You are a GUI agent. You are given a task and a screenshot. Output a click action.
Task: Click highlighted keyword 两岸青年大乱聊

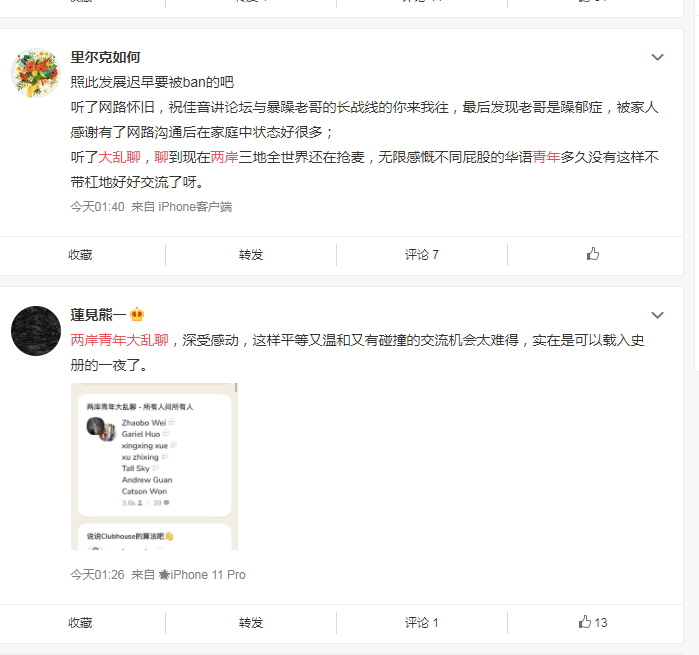pos(119,340)
